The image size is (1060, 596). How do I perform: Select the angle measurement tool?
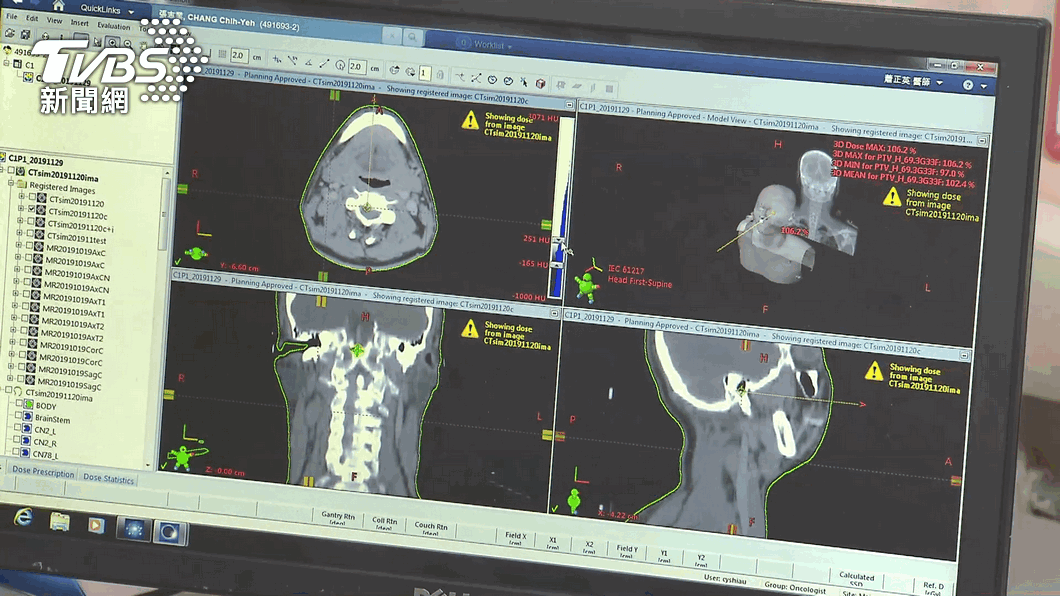(x=308, y=62)
